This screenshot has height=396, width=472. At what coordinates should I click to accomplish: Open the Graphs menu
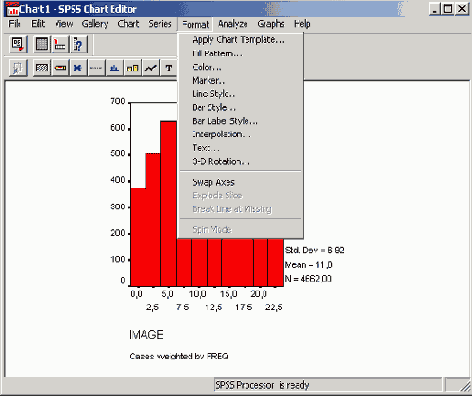[x=271, y=24]
